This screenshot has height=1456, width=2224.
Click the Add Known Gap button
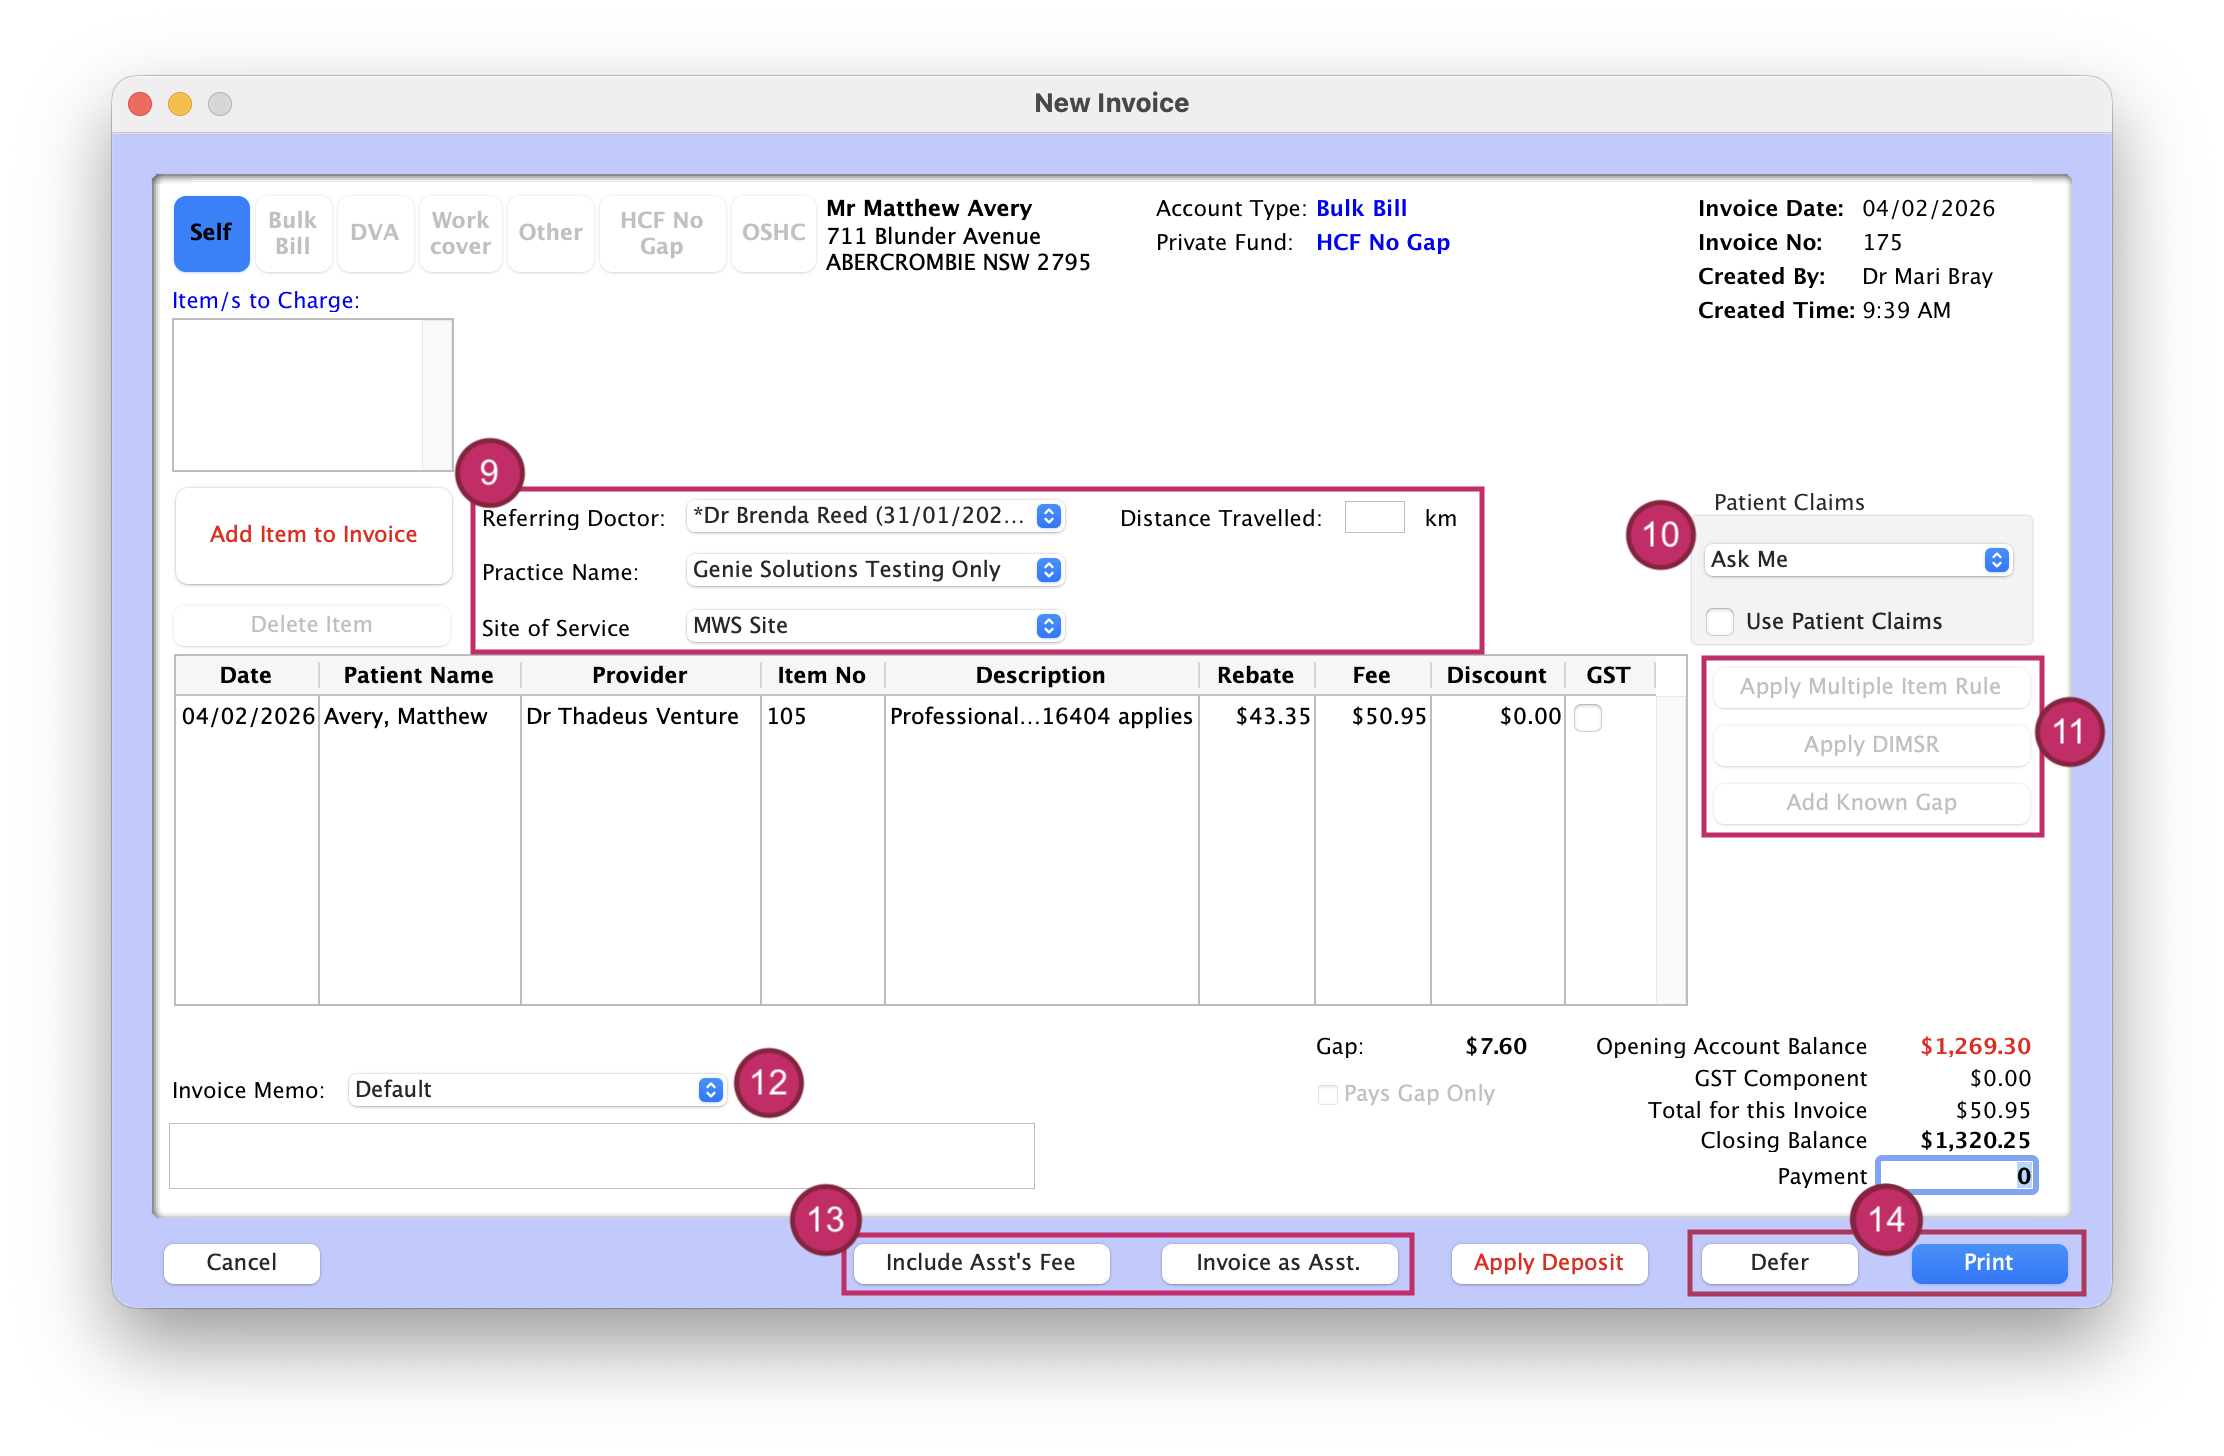coord(1871,803)
